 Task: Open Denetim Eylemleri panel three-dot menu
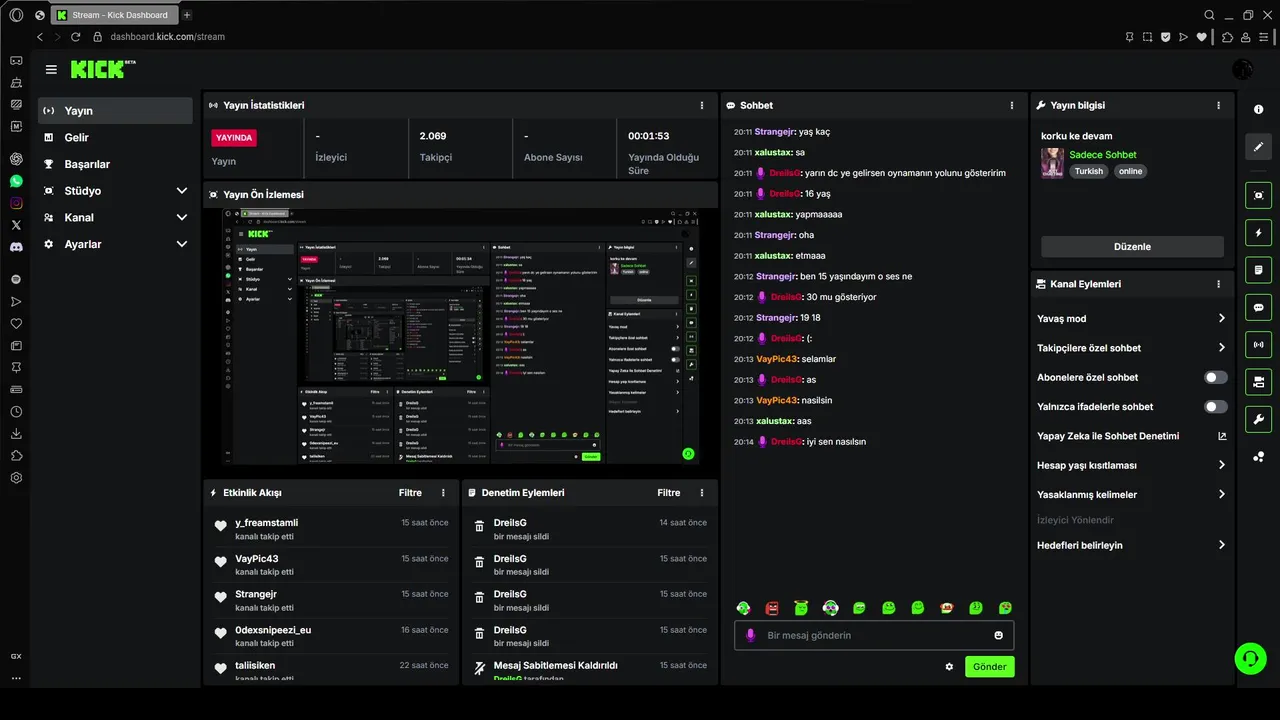click(x=702, y=493)
